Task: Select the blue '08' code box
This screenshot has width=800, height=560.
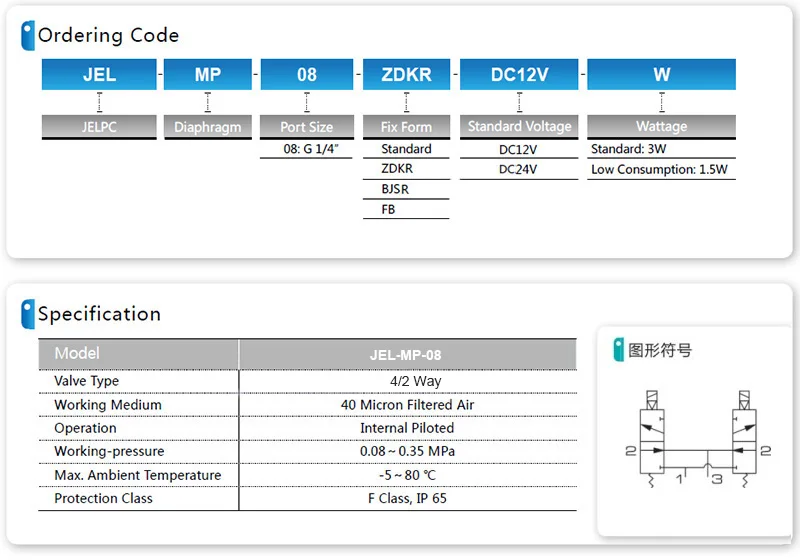Action: (307, 74)
